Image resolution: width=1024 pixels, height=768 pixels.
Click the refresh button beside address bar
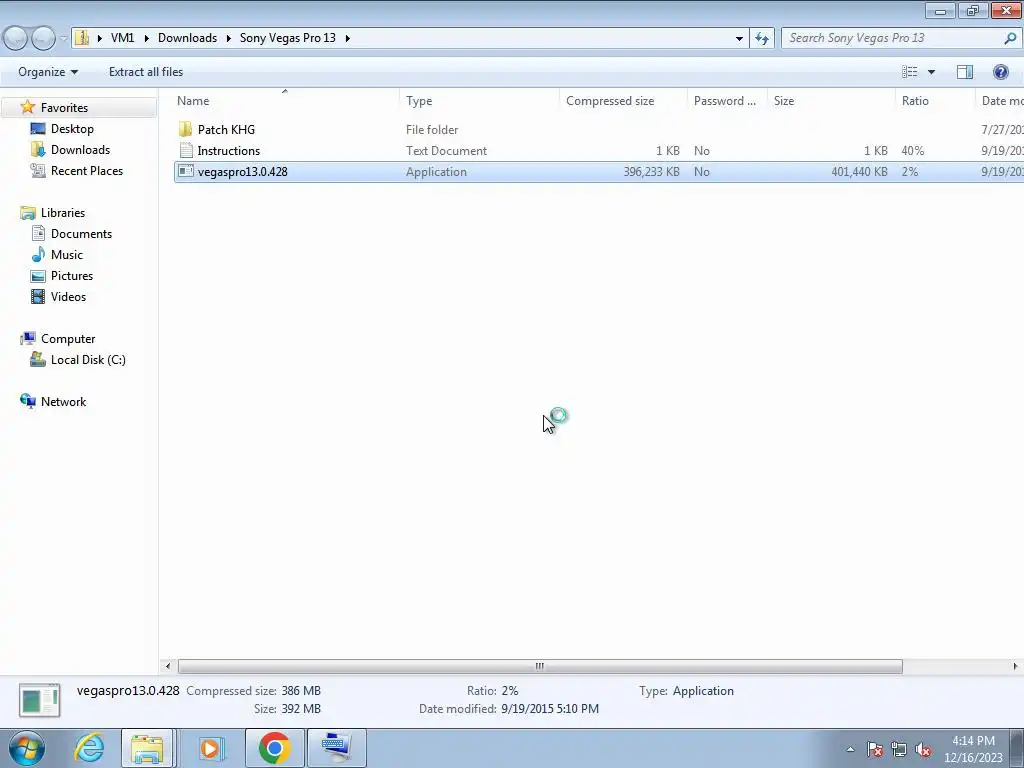(x=761, y=38)
